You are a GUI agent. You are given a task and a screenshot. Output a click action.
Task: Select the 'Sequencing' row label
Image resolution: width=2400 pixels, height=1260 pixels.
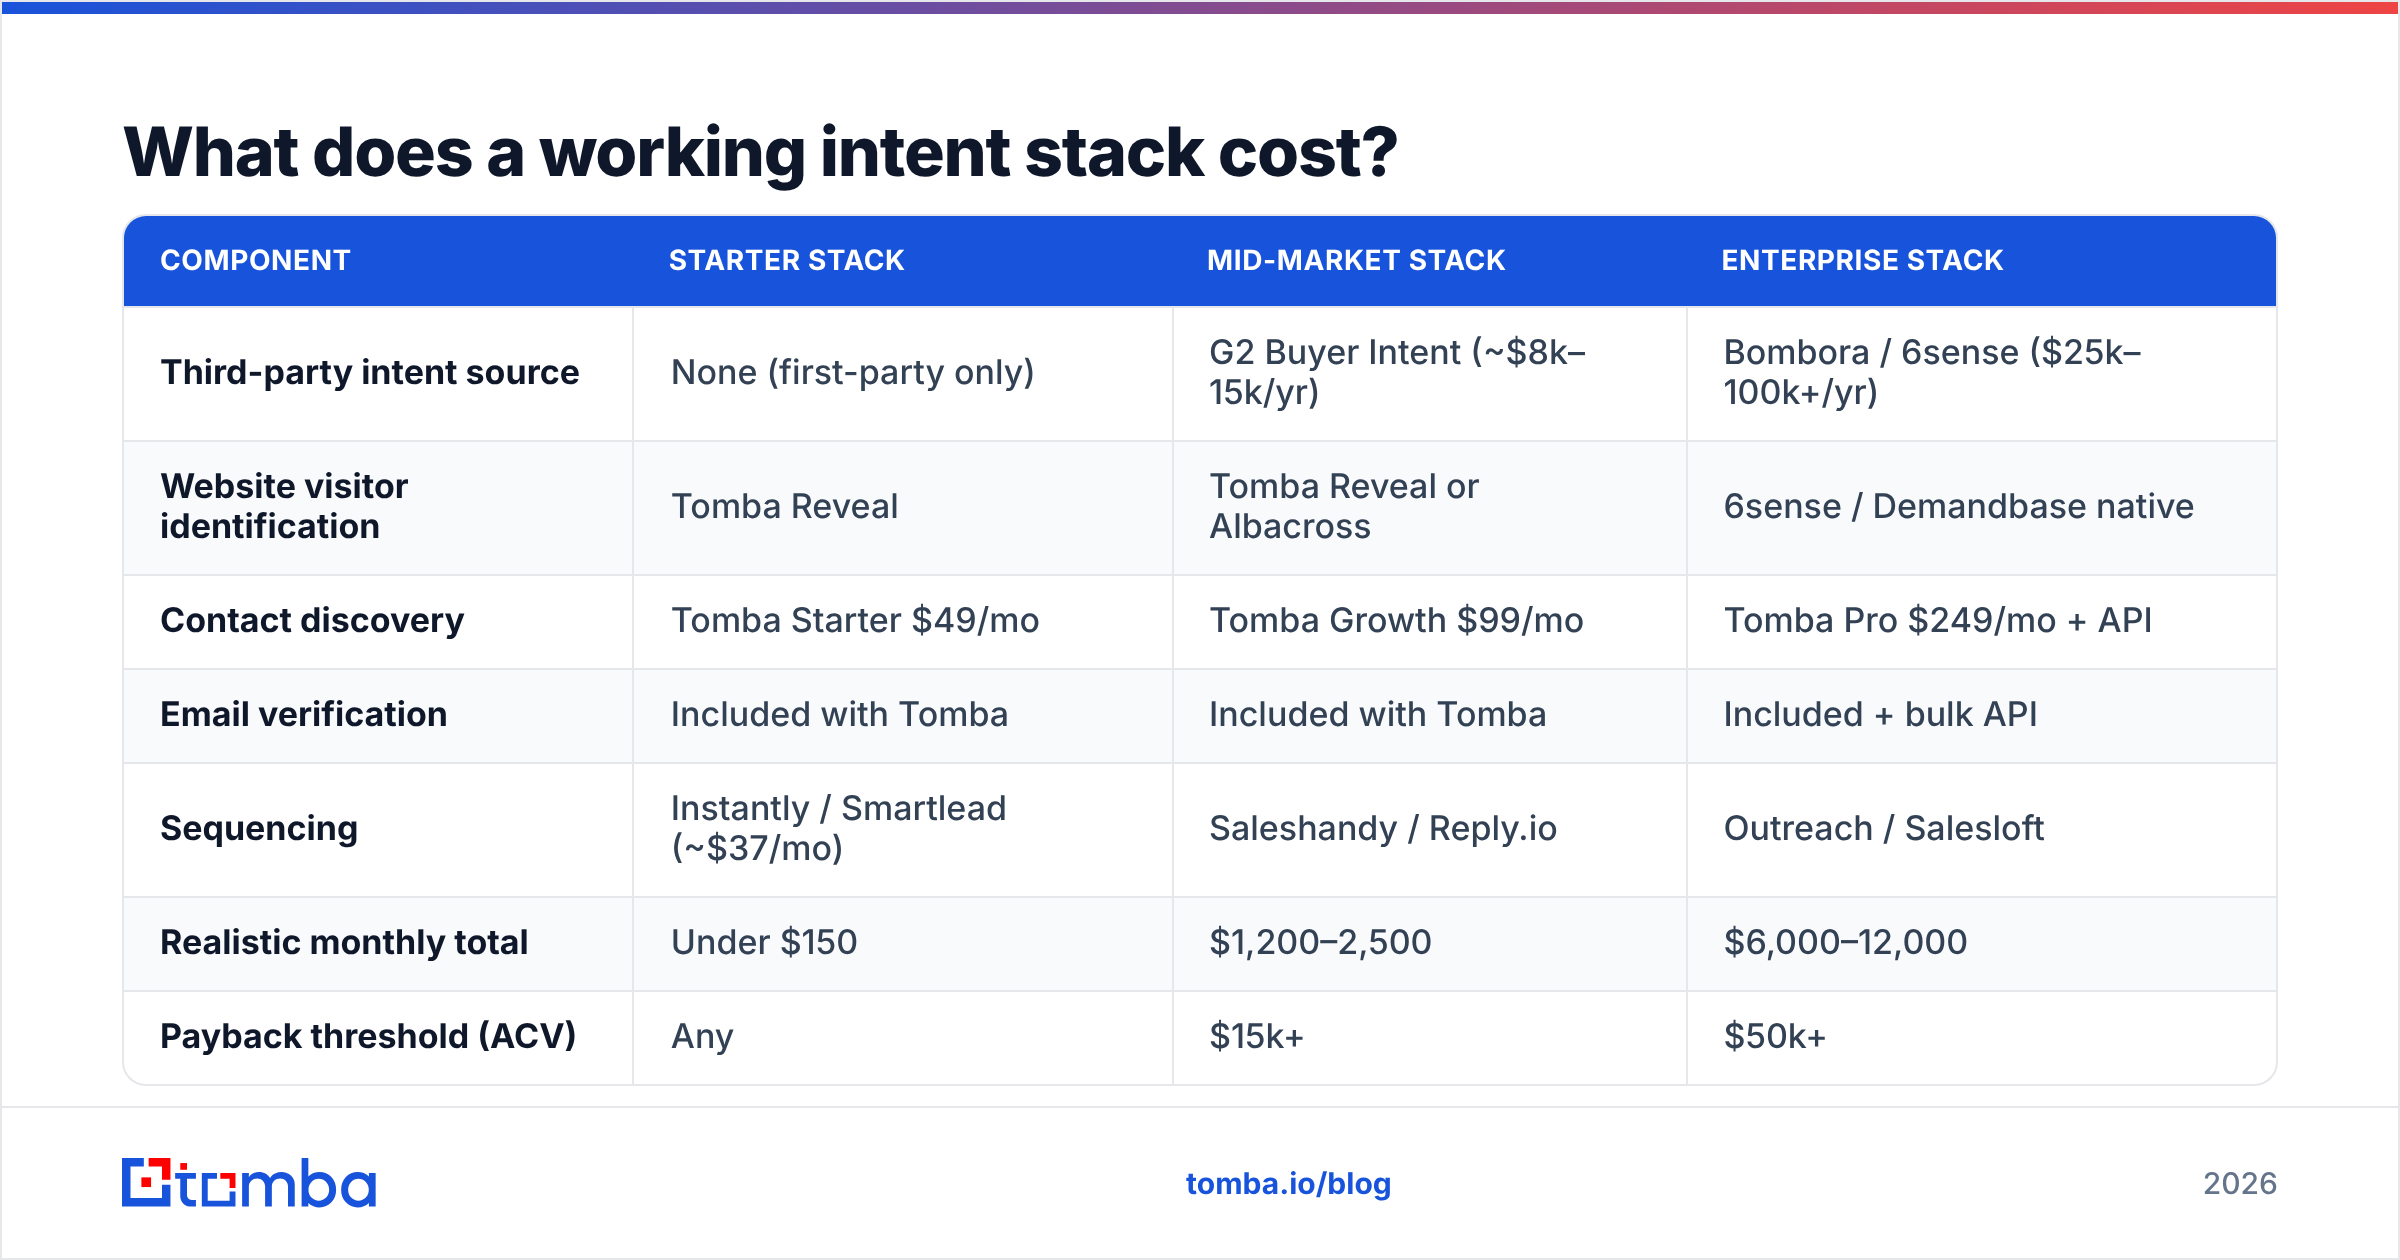pyautogui.click(x=259, y=828)
